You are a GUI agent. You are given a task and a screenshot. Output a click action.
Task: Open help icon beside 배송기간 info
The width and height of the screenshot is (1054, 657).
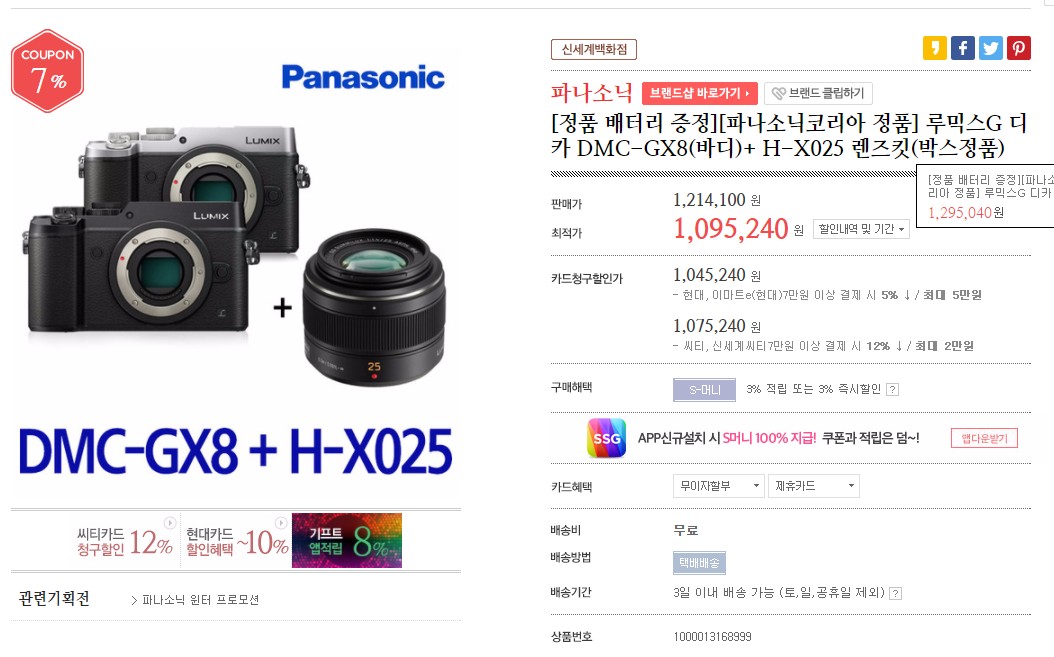pos(895,593)
